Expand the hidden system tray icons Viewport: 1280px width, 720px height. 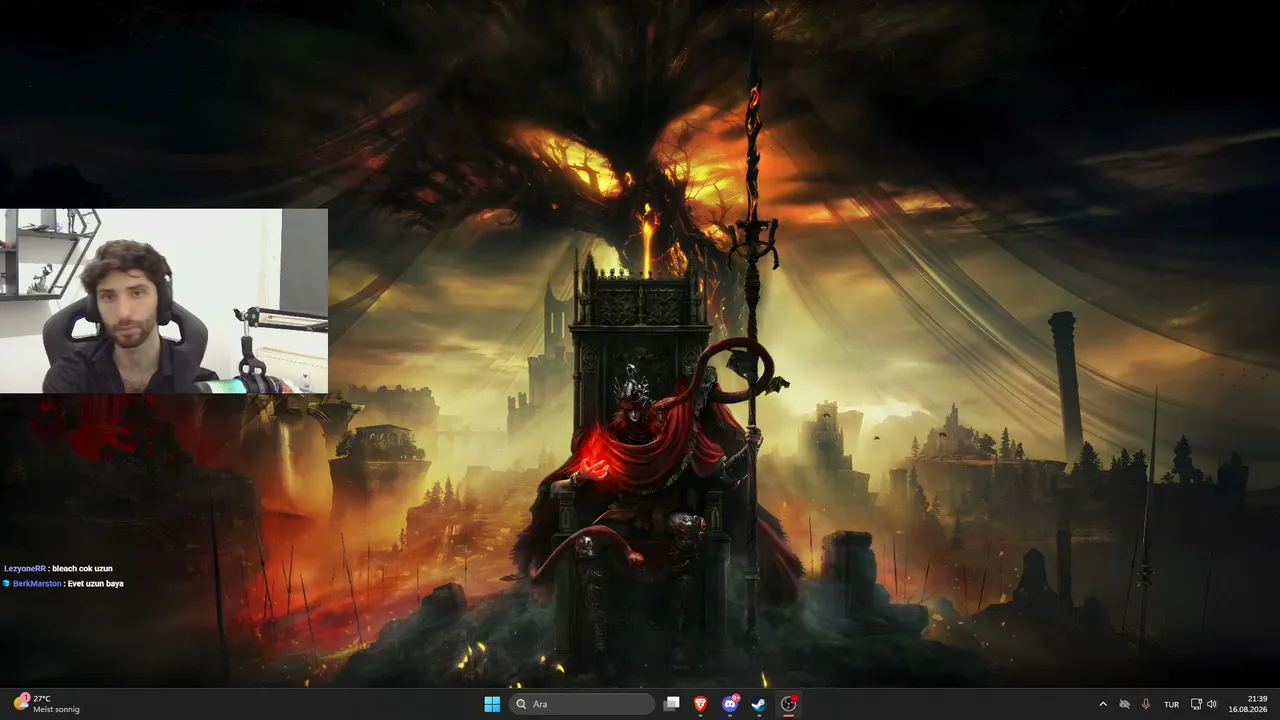coord(1103,704)
